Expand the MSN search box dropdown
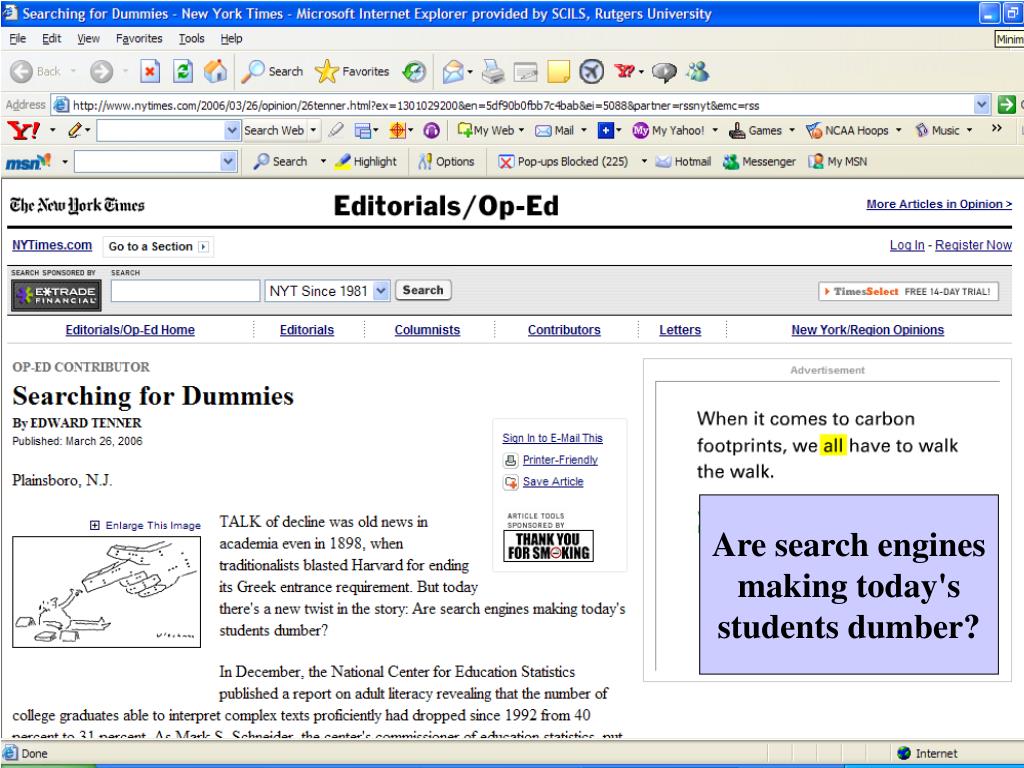 [x=228, y=161]
